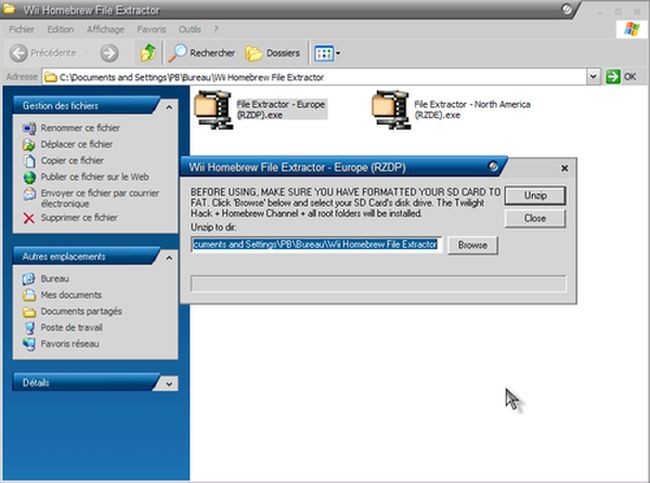Click the address path field
The height and width of the screenshot is (483, 650).
pyautogui.click(x=315, y=77)
